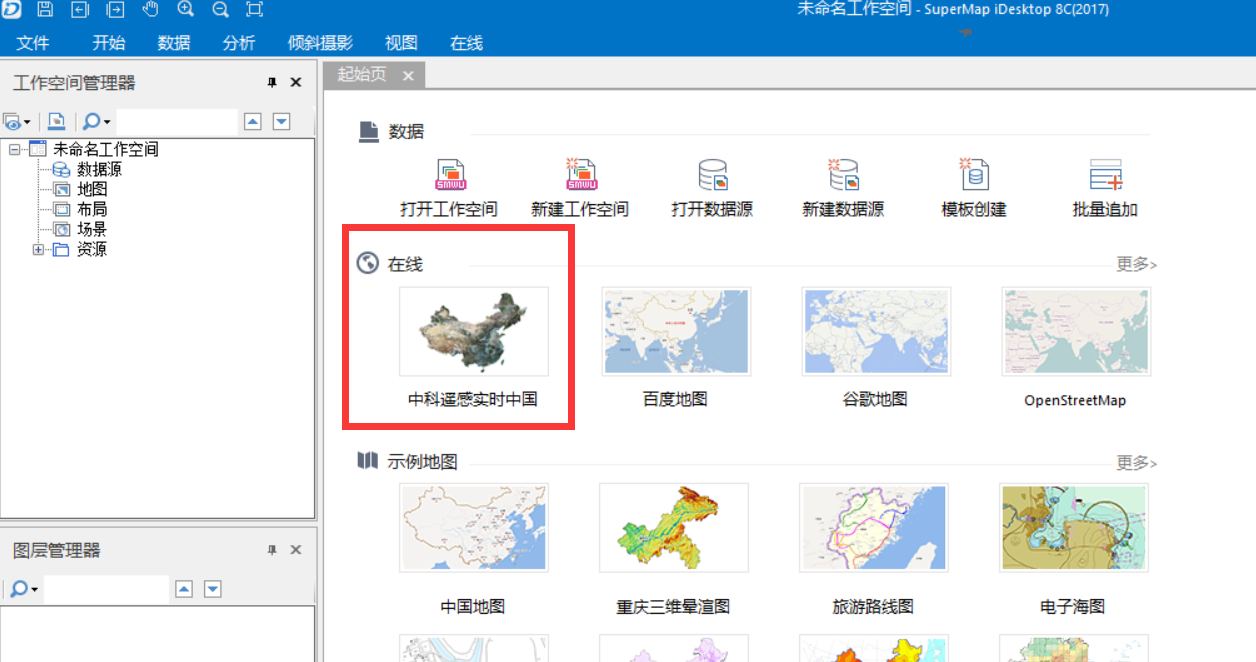This screenshot has width=1256, height=662.
Task: Click the full extent view icon
Action: [255, 10]
